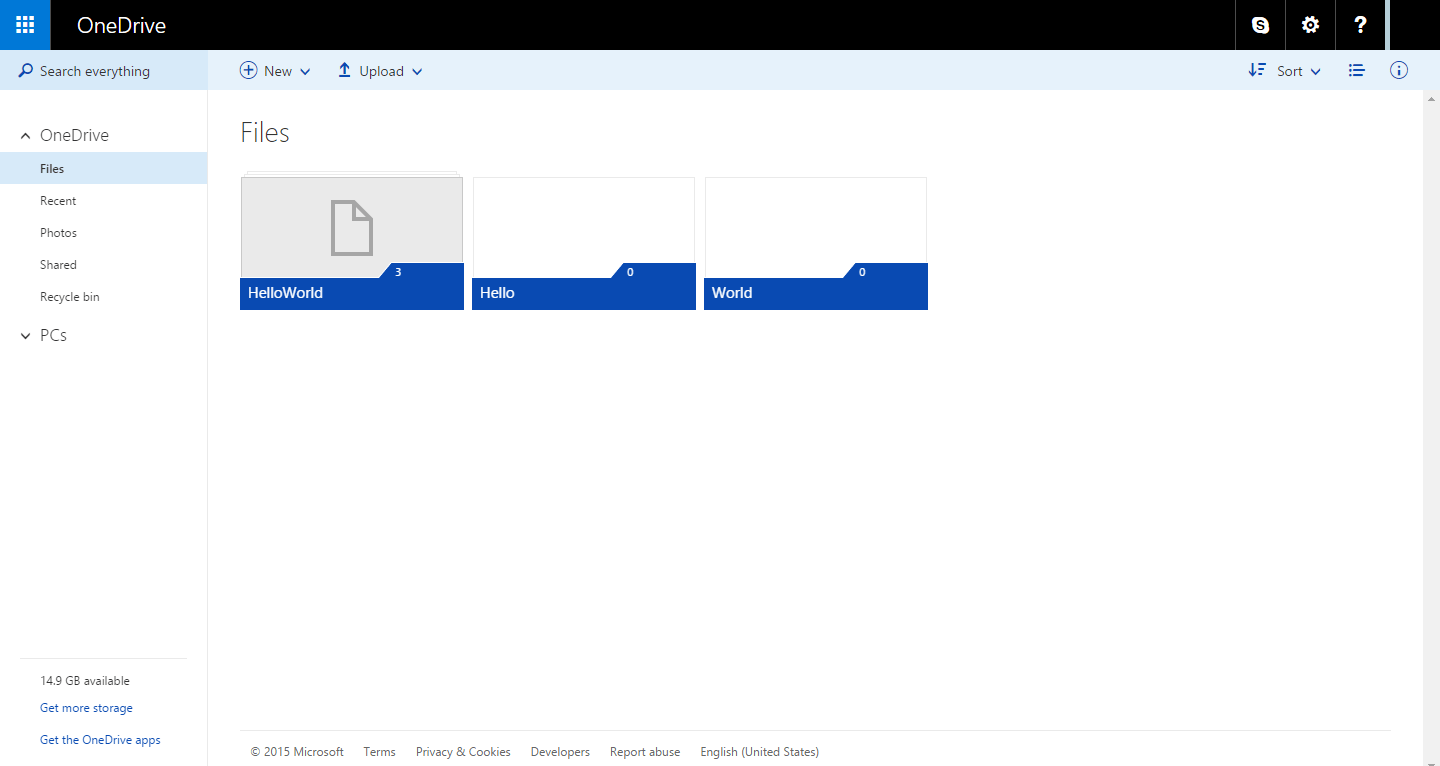The image size is (1440, 766).
Task: Change language English (United States) link
Action: click(x=759, y=752)
